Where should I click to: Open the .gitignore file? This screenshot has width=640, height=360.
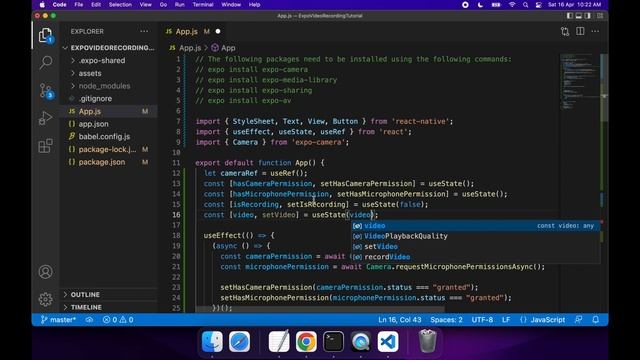(x=109, y=99)
